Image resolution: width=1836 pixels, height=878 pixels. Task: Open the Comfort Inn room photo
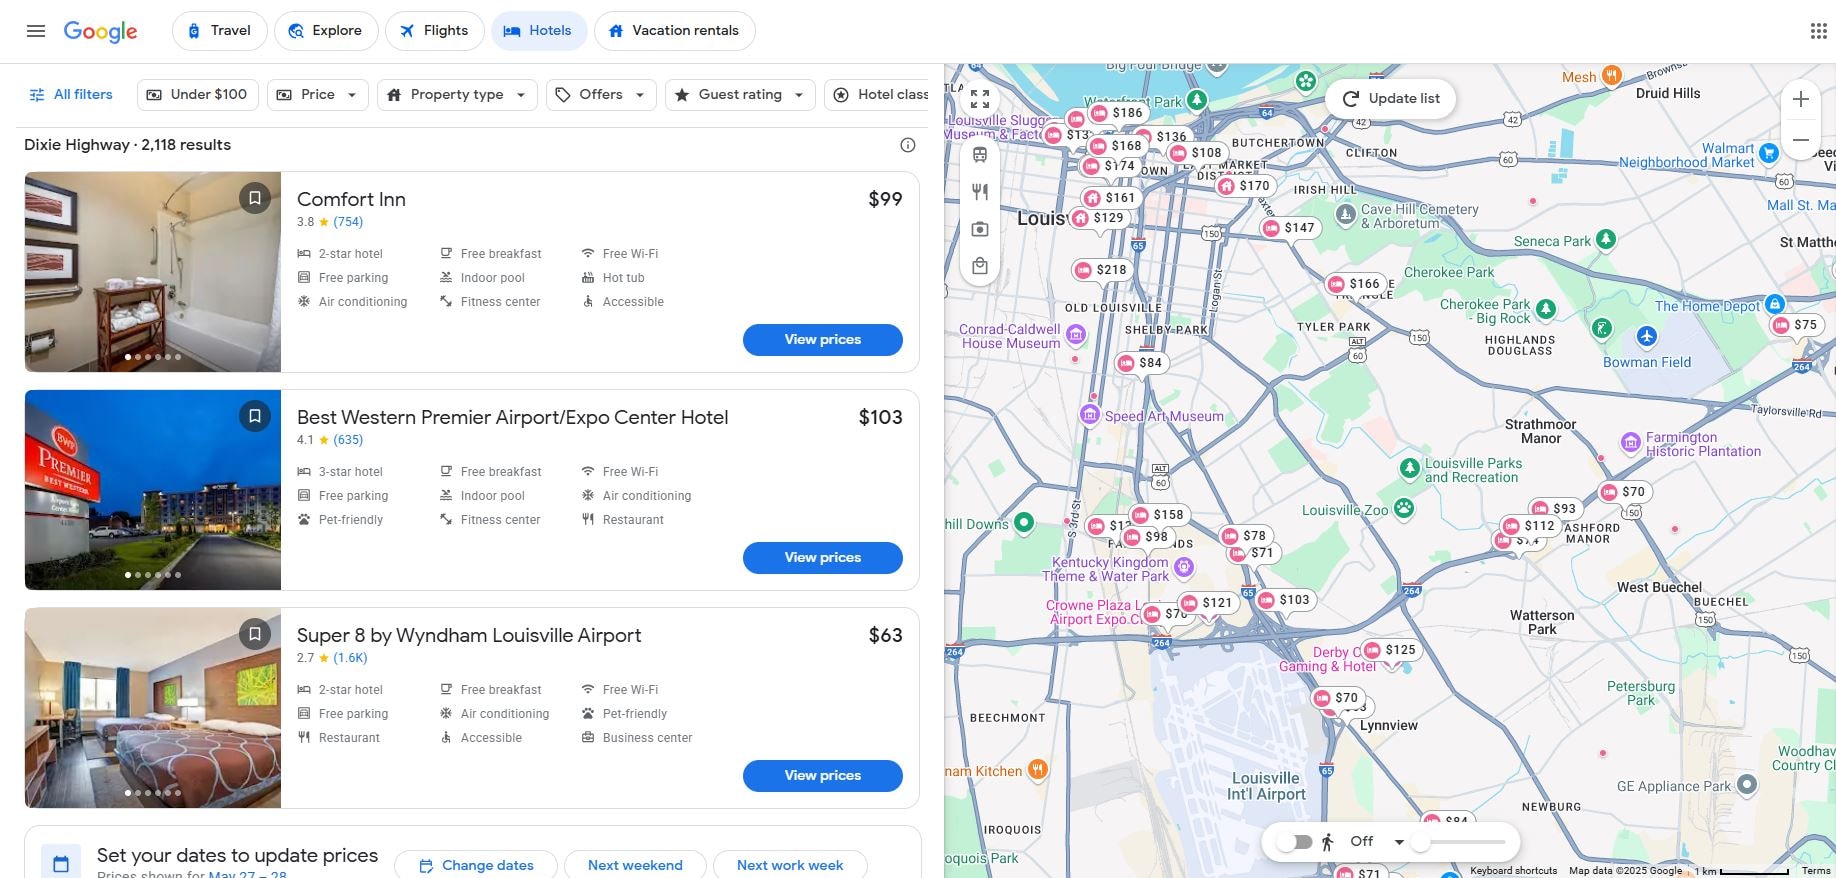[153, 272]
